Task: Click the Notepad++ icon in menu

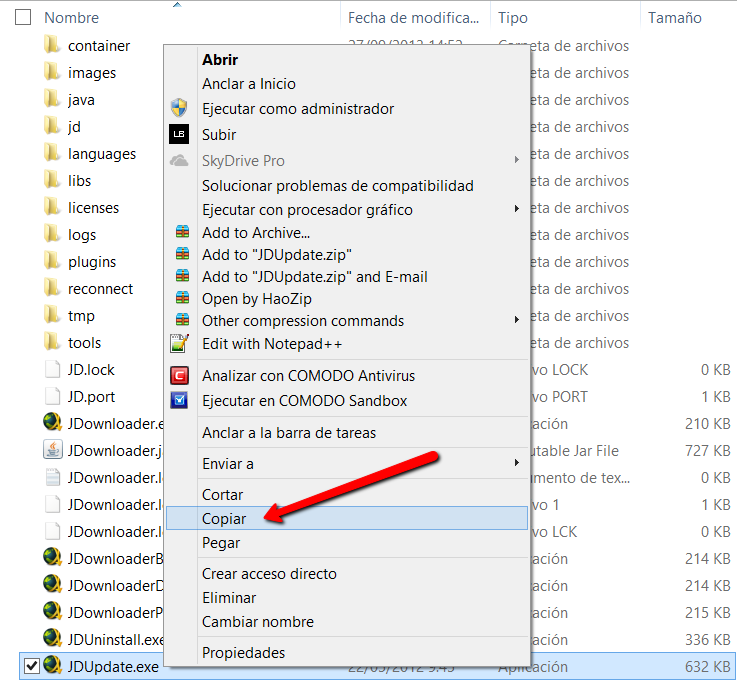Action: tap(179, 343)
